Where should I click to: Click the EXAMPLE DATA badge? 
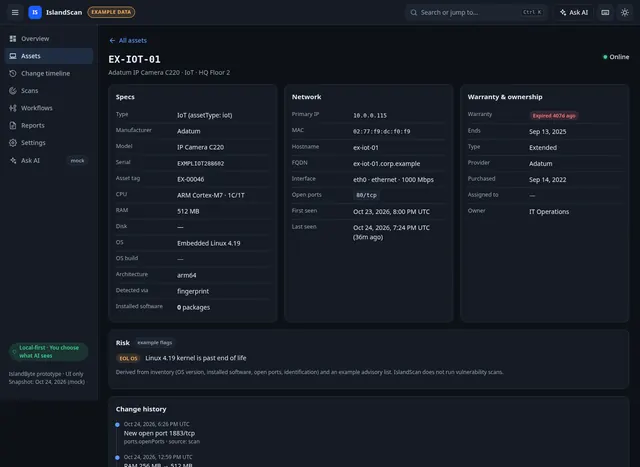[x=111, y=12]
